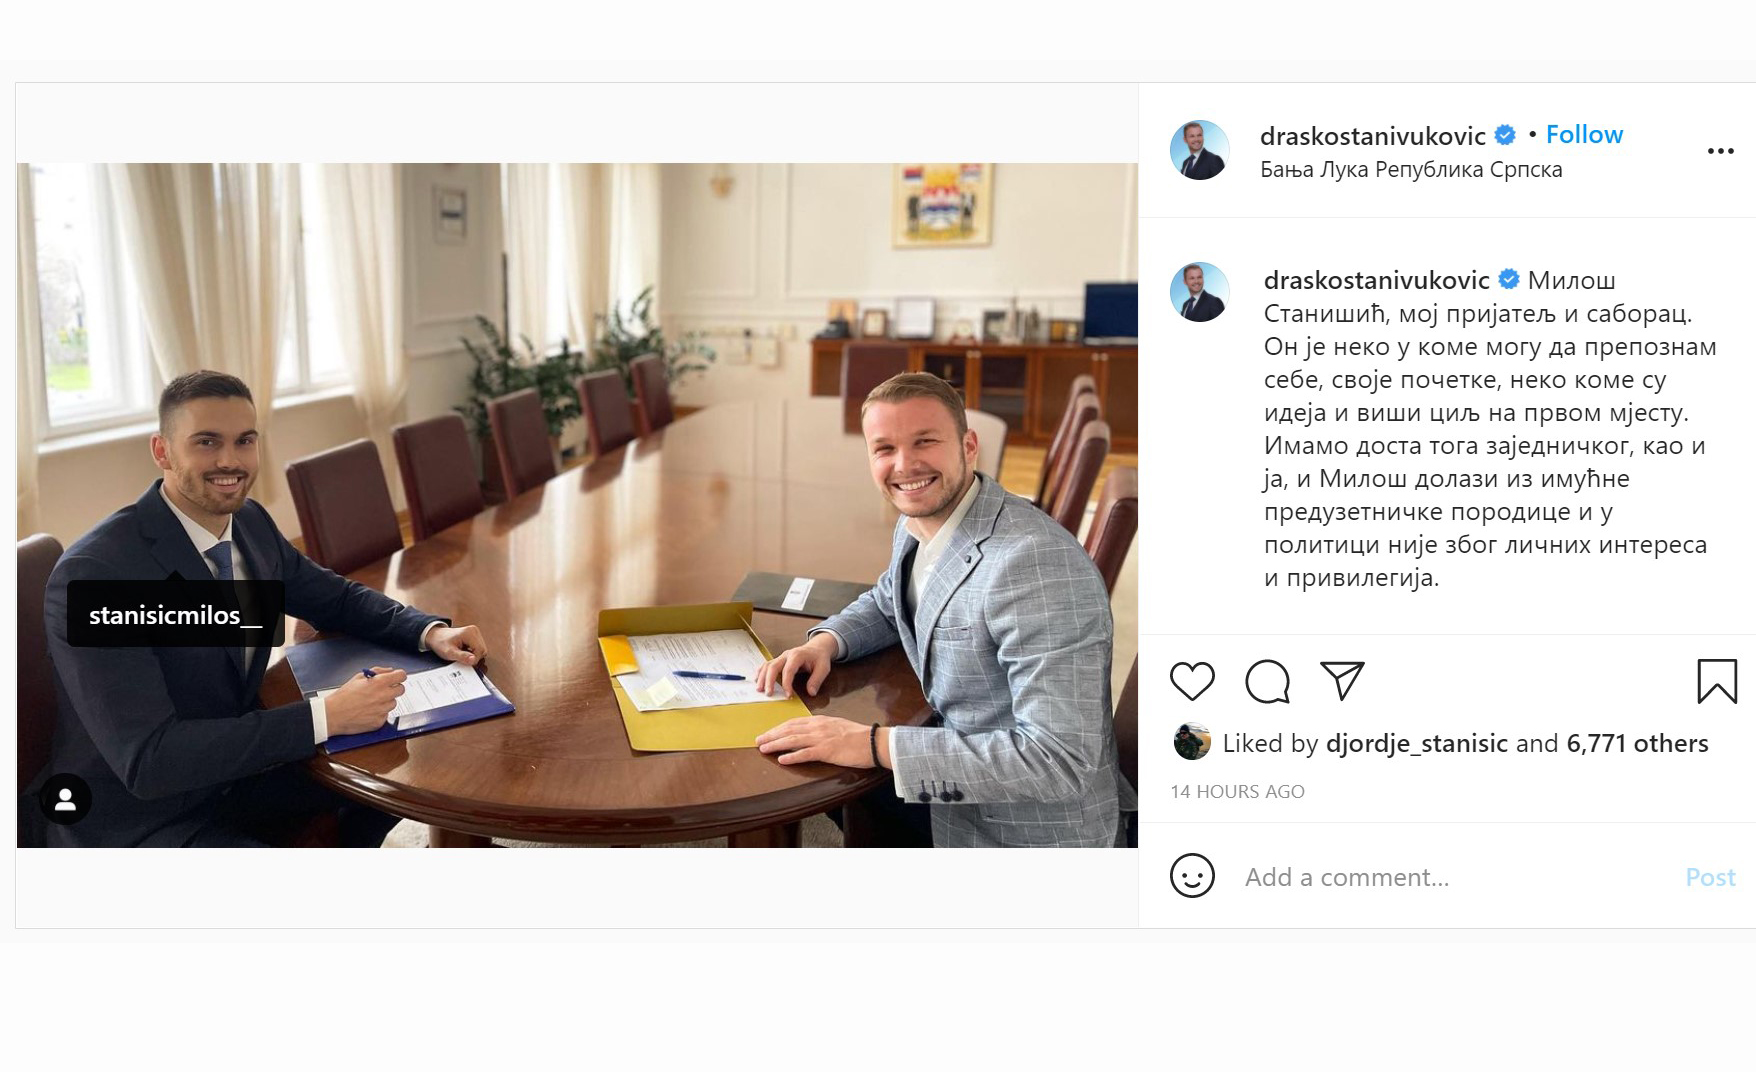
Task: Open the caption's draskostanivukovic username
Action: coord(1377,280)
